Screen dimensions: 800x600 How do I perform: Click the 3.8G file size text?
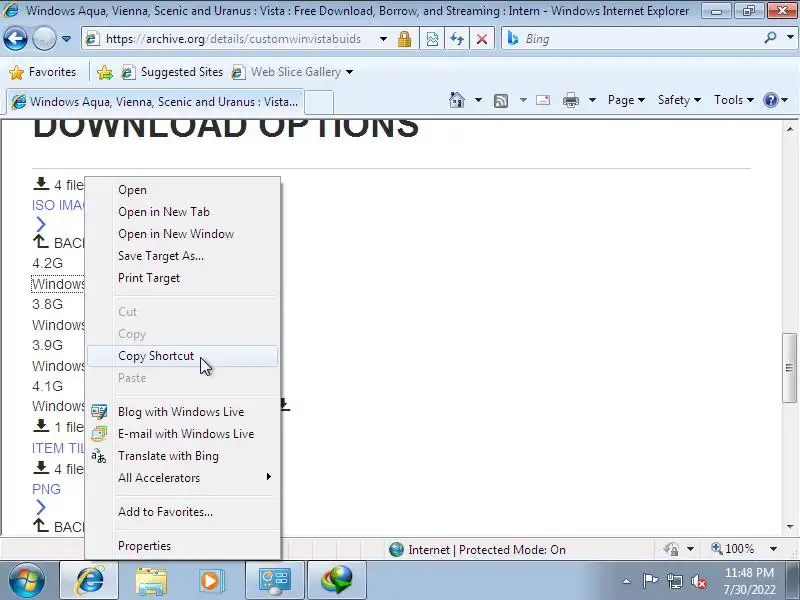[47, 304]
